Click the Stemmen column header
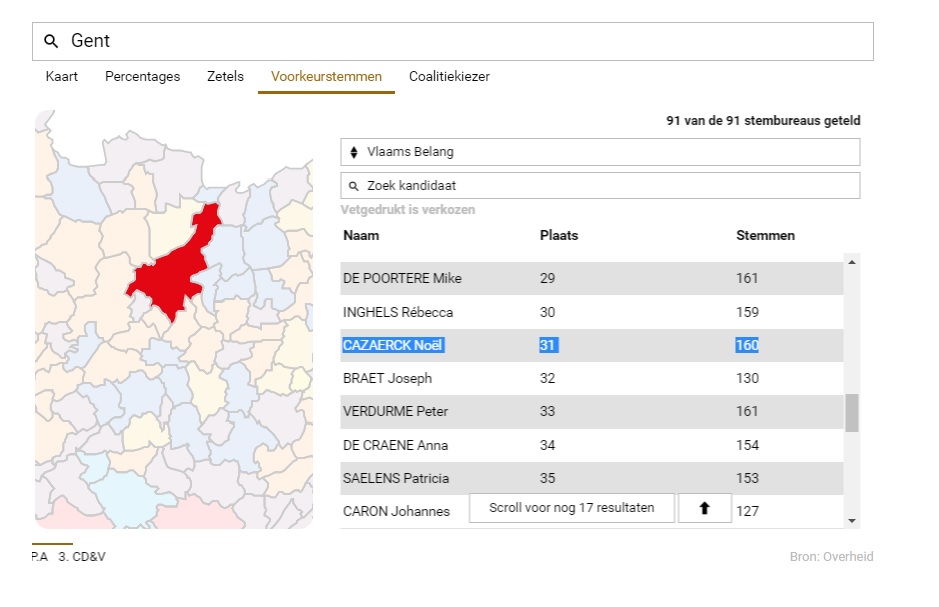The height and width of the screenshot is (607, 939). tap(765, 235)
